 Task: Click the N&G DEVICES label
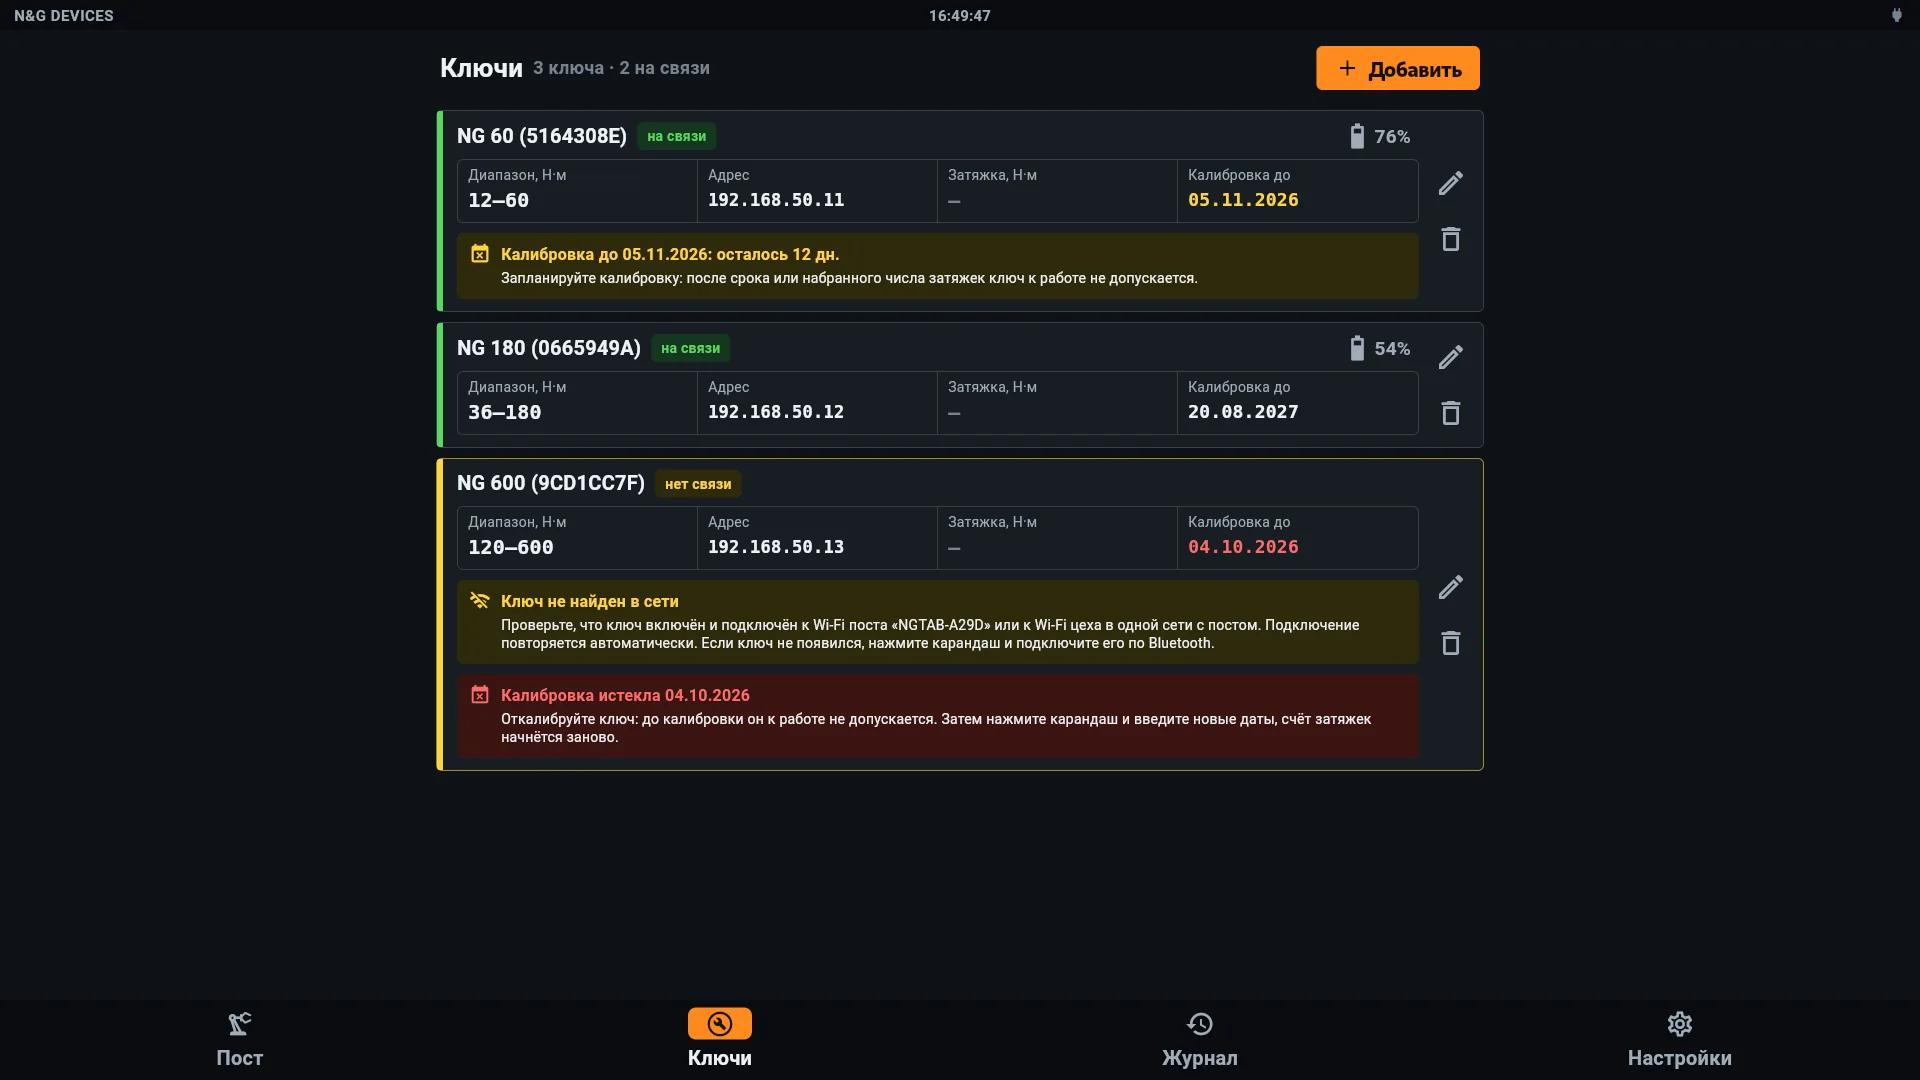(64, 15)
